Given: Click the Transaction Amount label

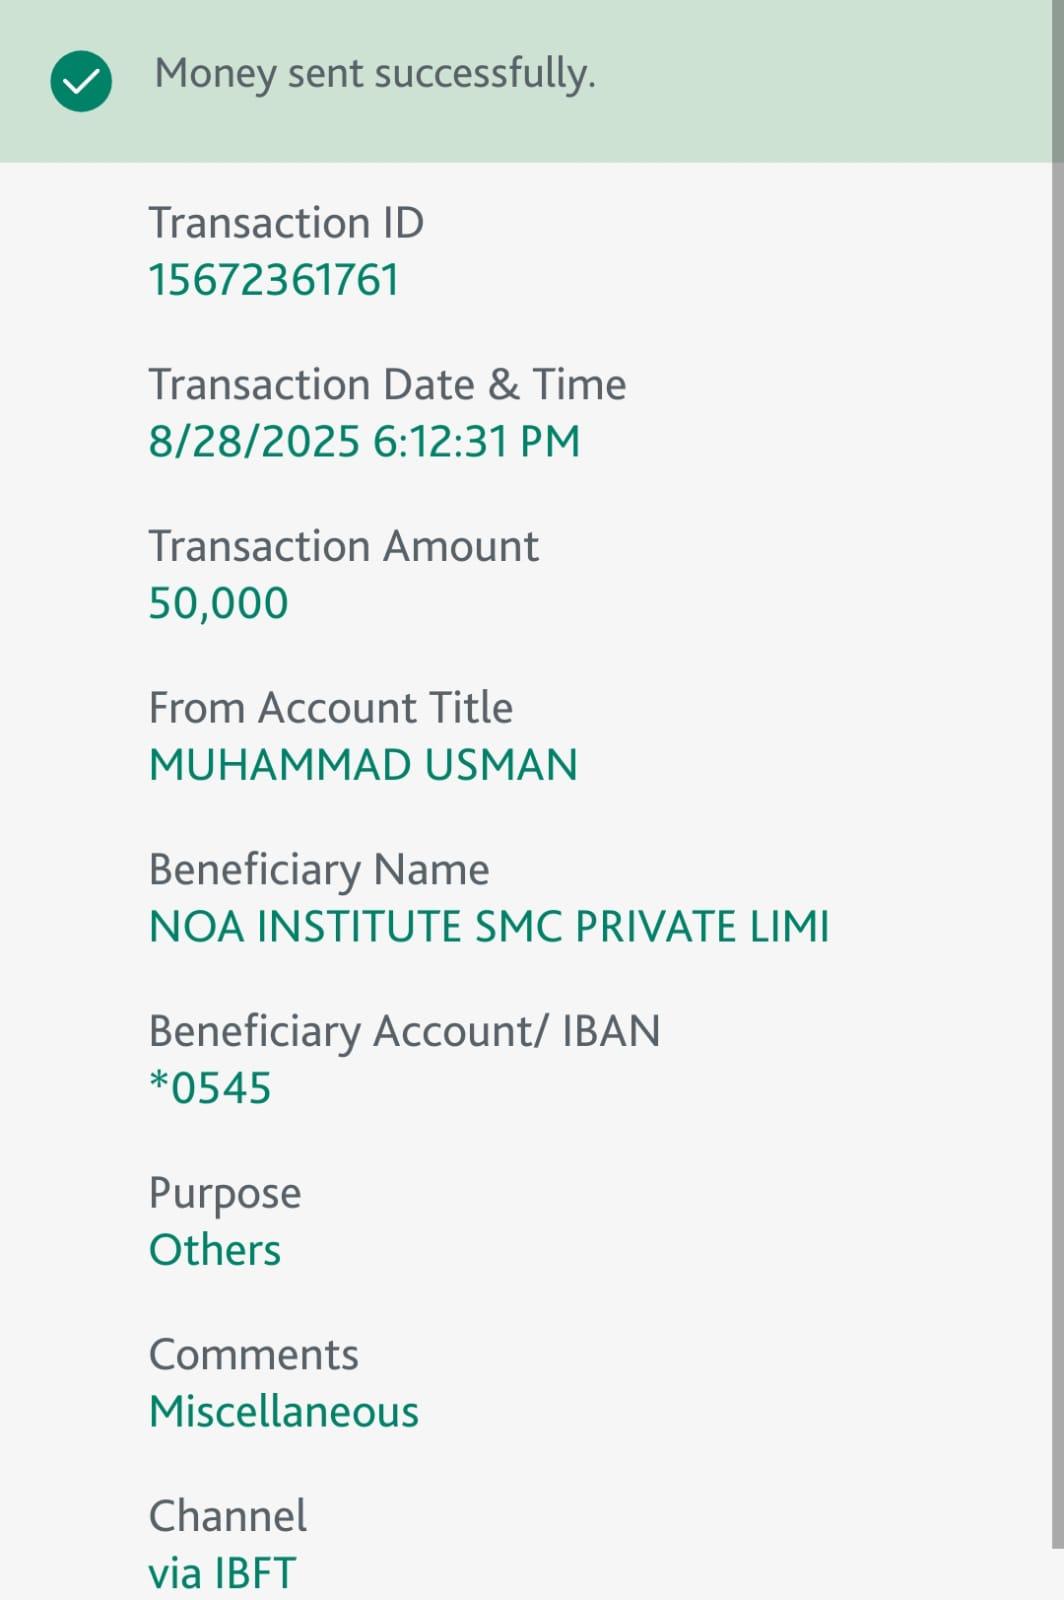Looking at the screenshot, I should tap(343, 546).
